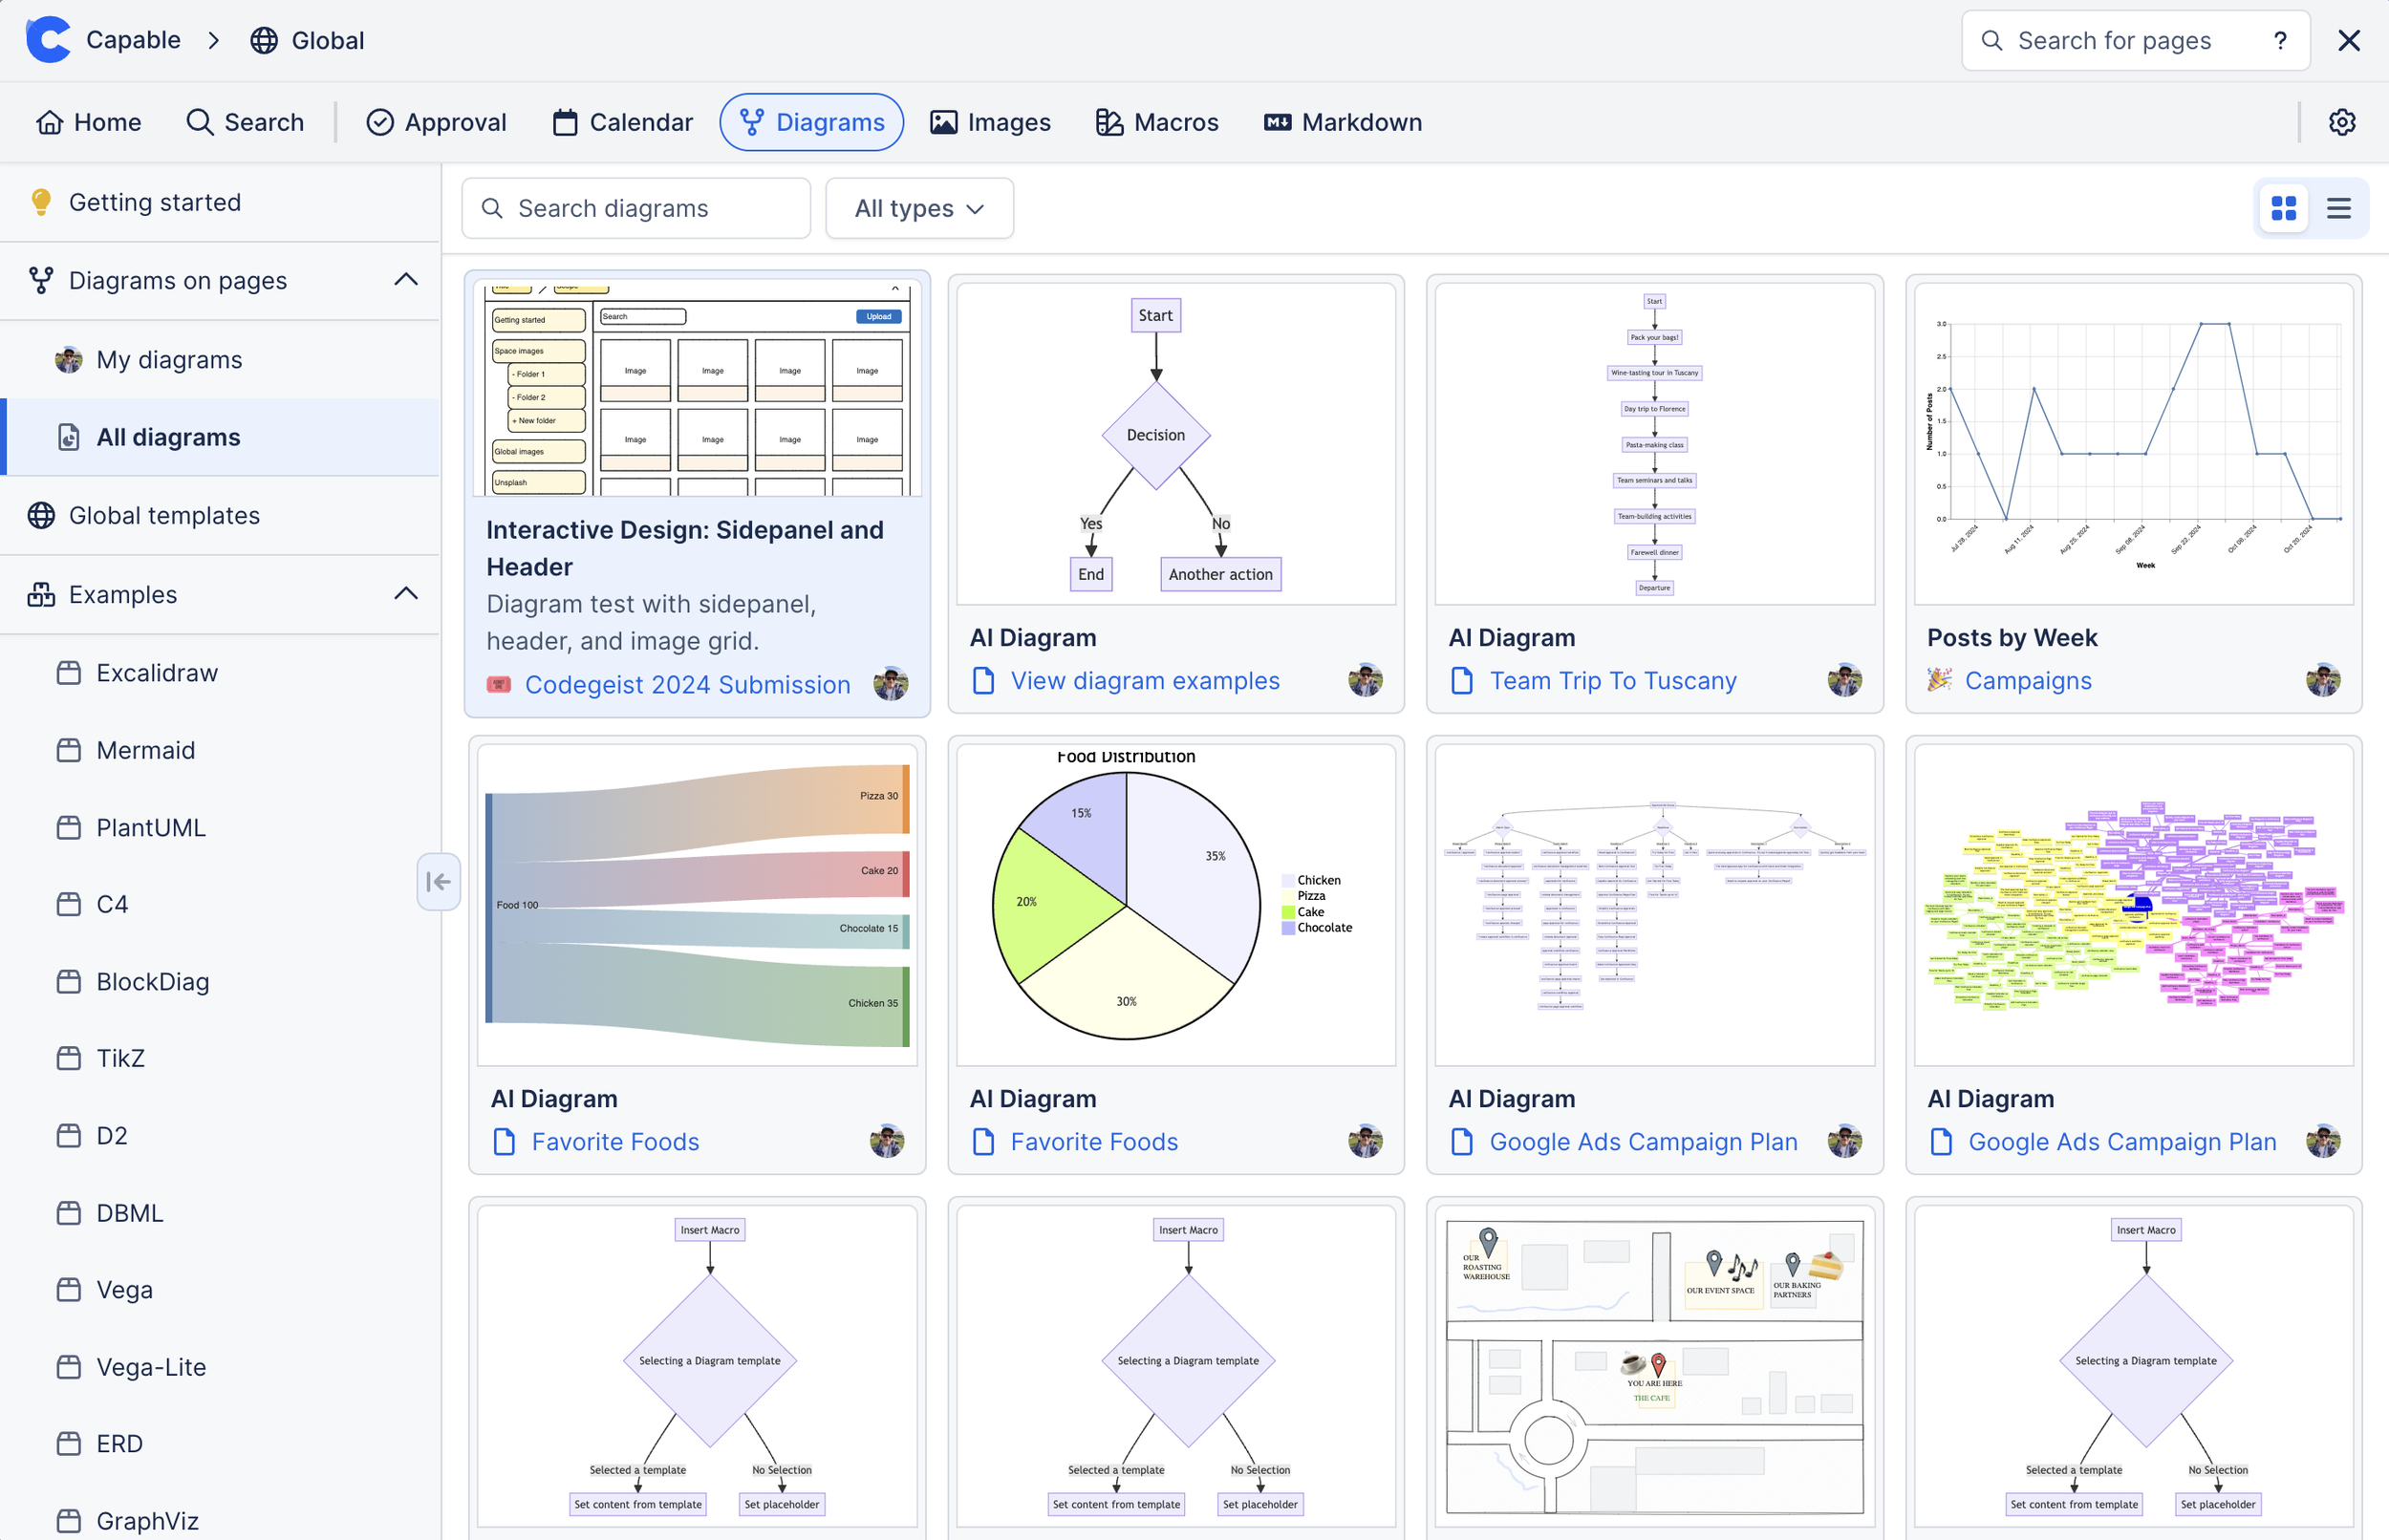
Task: Click author avatar on Posts by Week card
Action: (x=2323, y=680)
